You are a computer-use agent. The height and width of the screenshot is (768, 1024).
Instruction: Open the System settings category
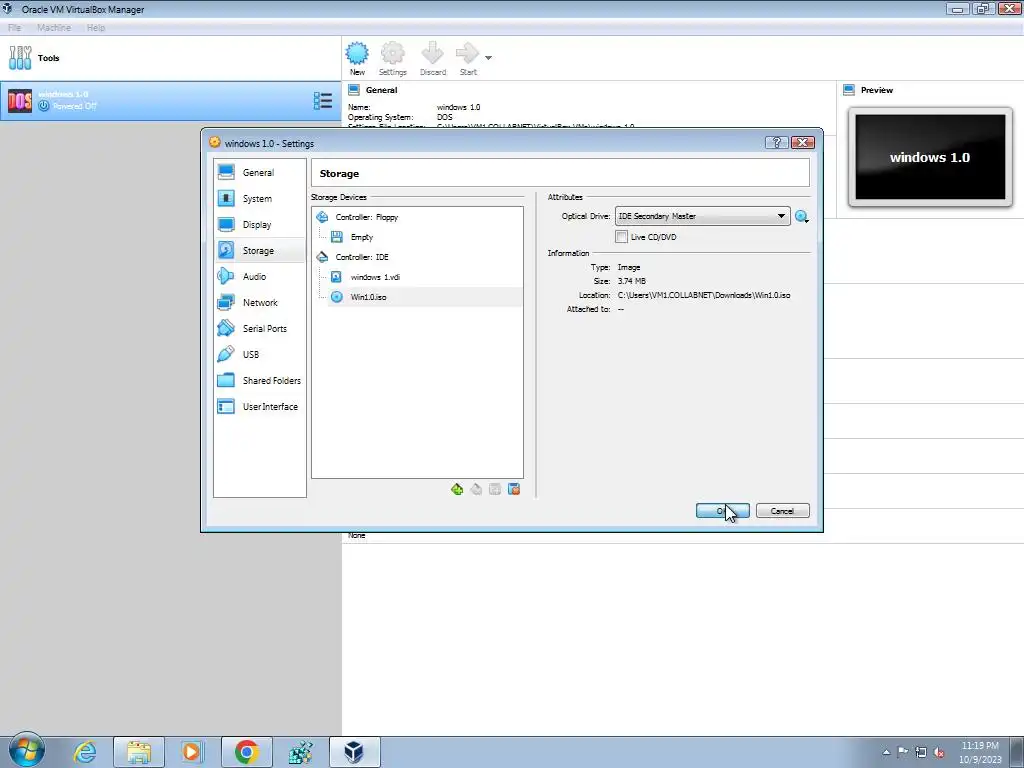click(x=259, y=199)
